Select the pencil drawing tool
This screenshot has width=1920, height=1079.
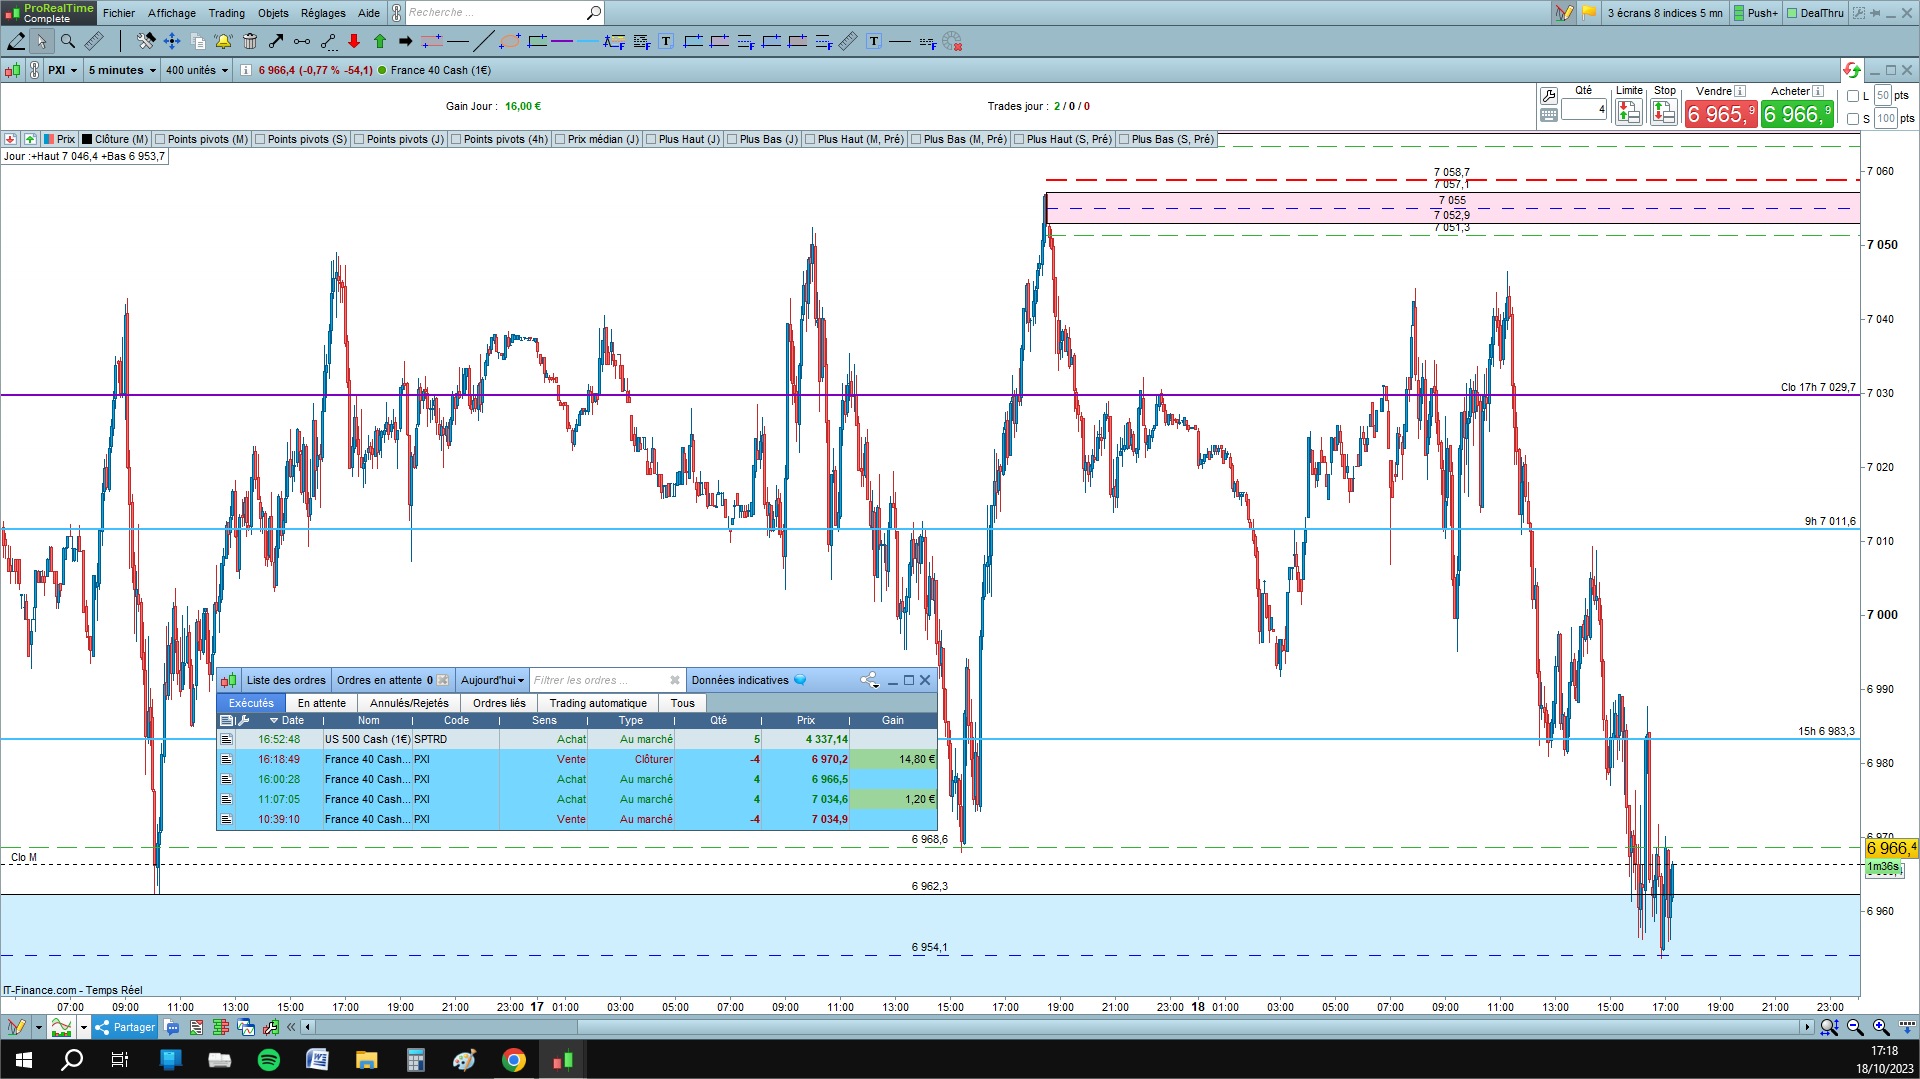click(x=16, y=41)
